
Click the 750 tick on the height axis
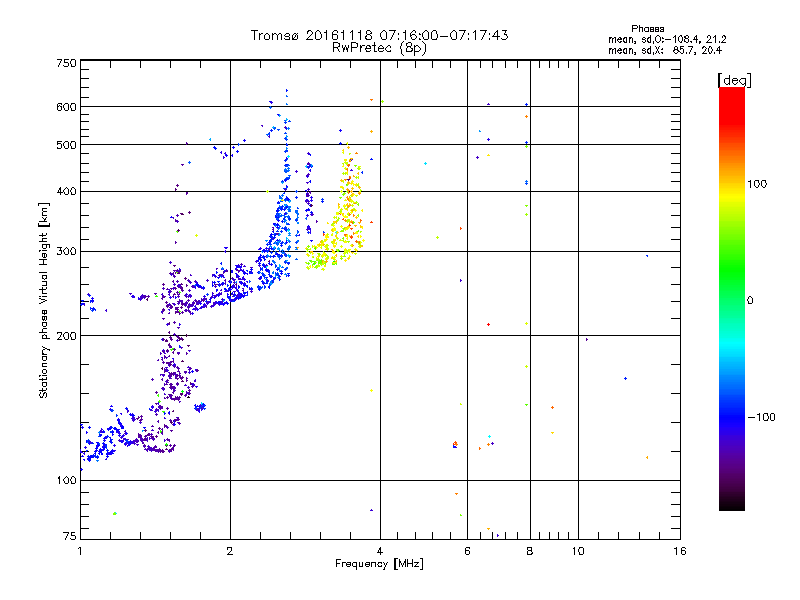click(x=66, y=63)
